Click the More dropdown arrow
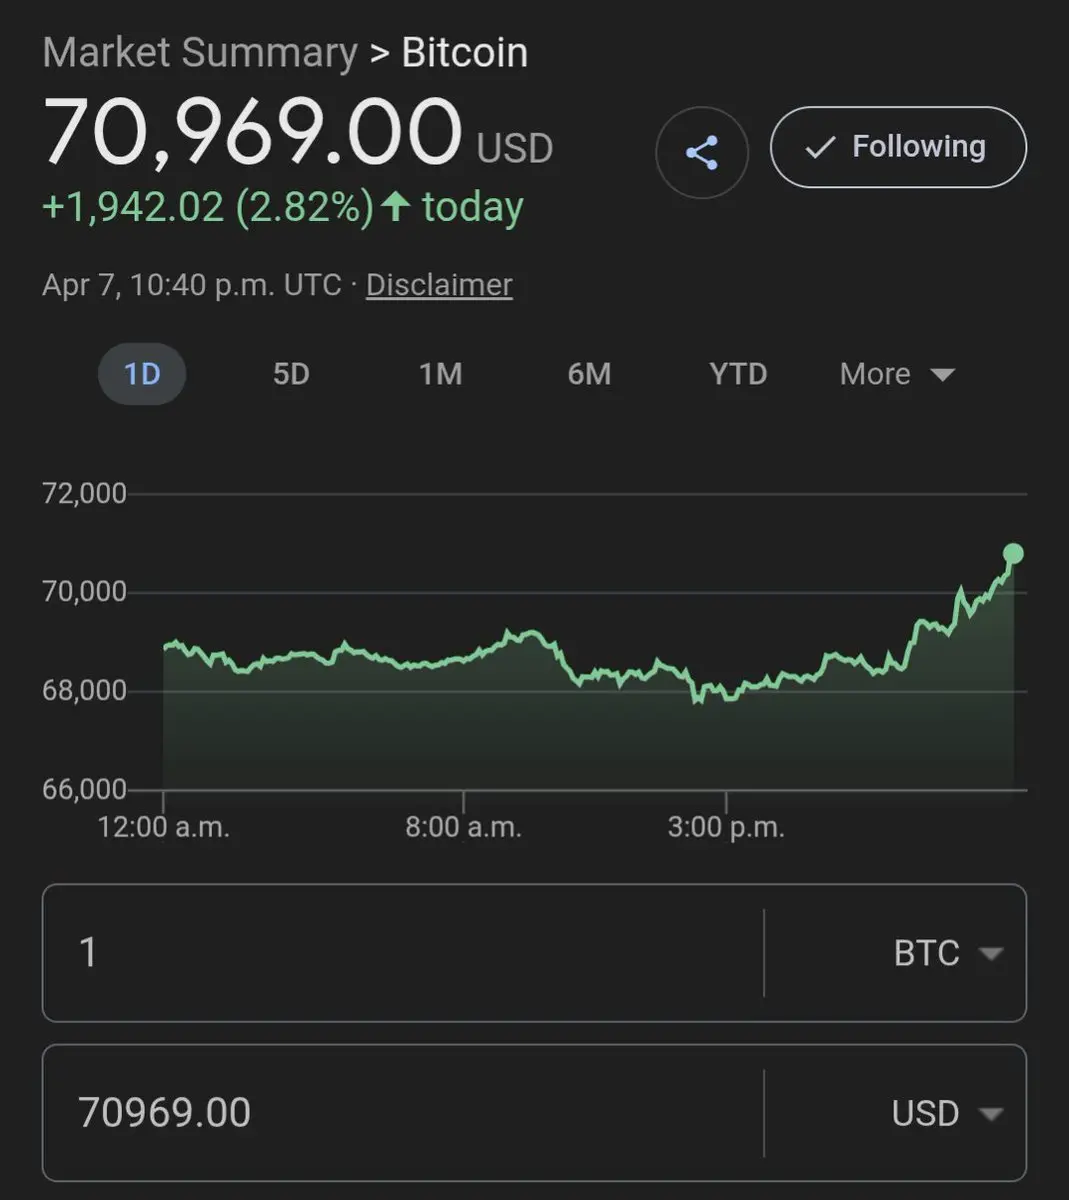 tap(942, 375)
